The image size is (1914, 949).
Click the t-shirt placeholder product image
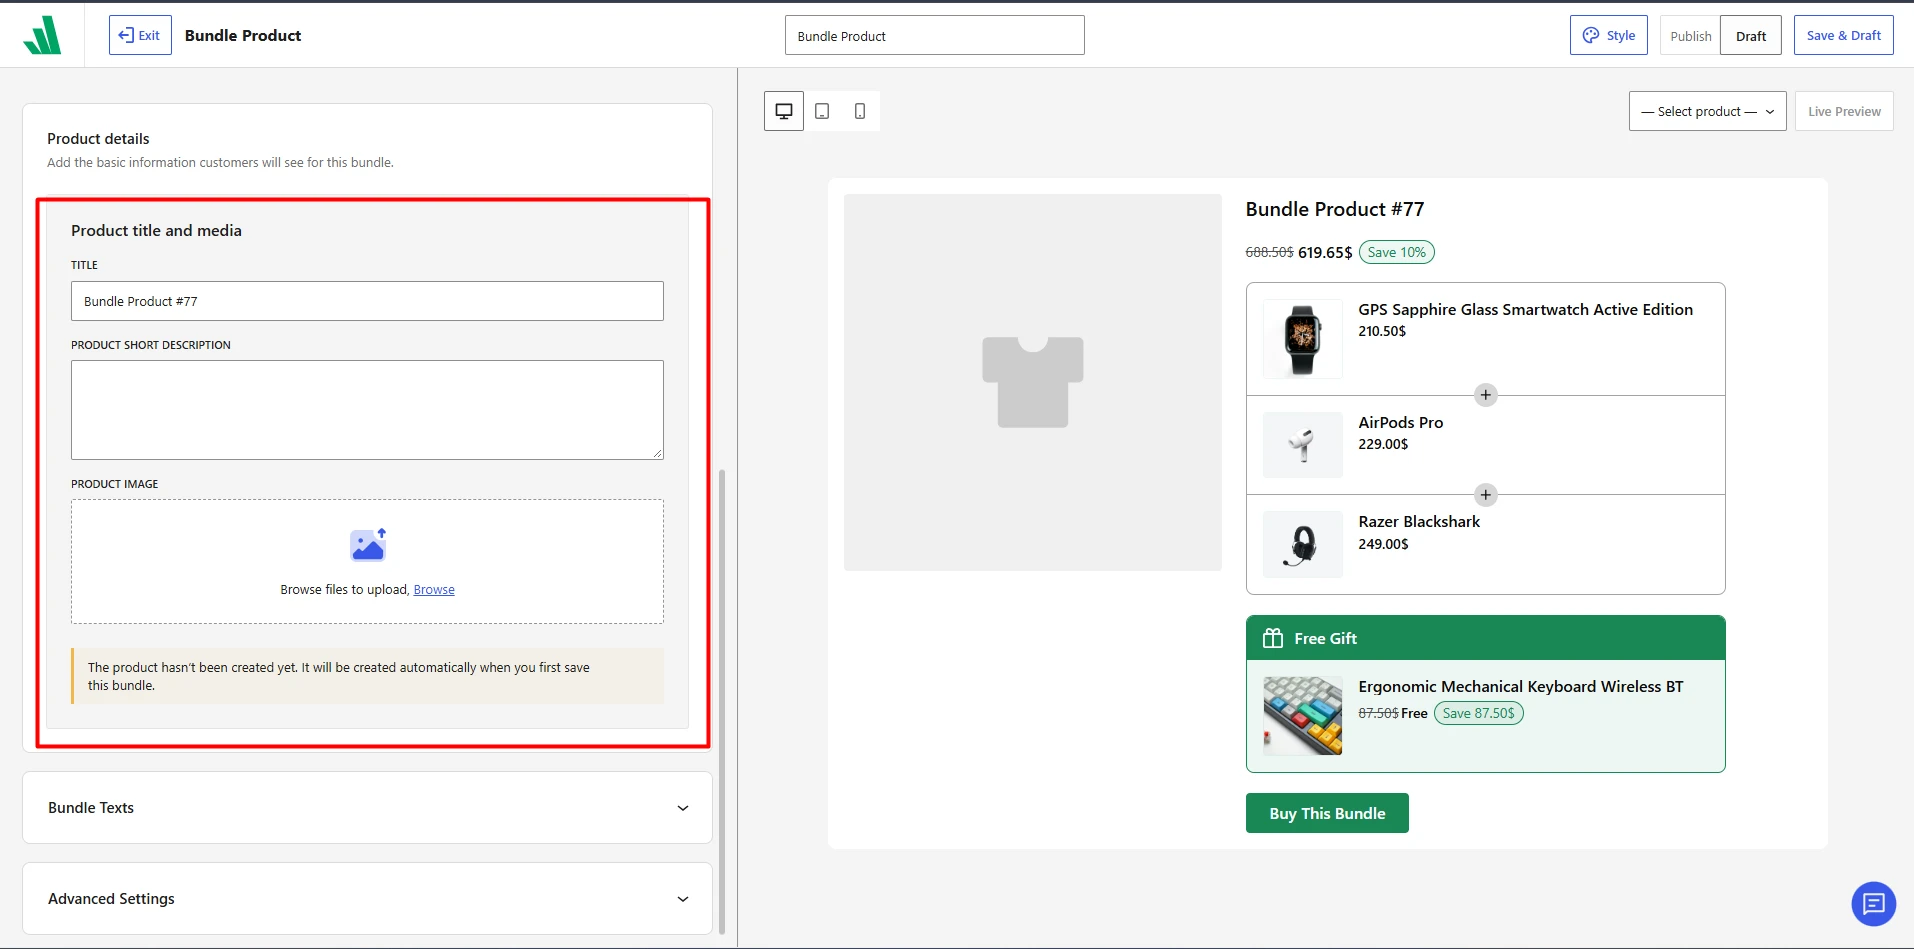(x=1033, y=382)
